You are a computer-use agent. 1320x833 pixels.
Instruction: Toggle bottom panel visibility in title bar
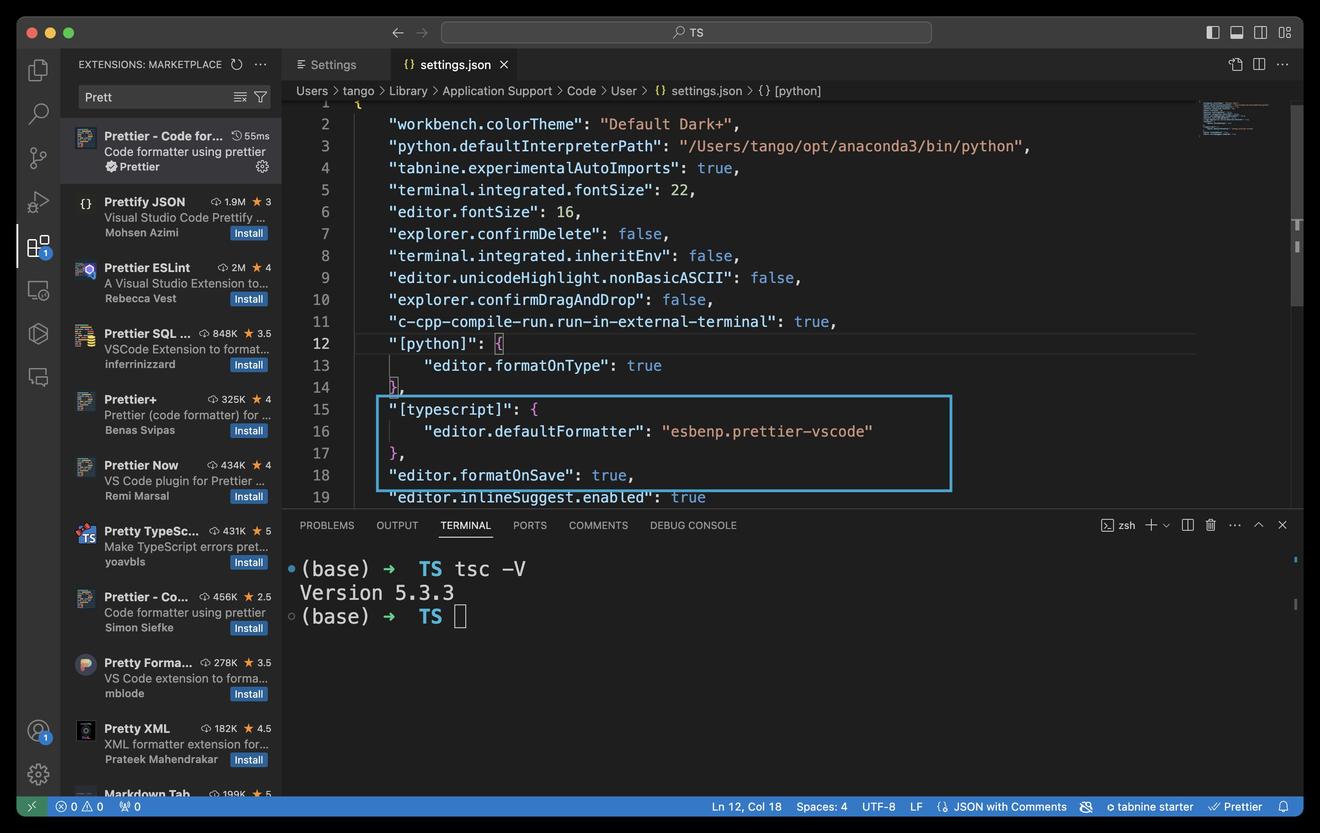click(1237, 33)
